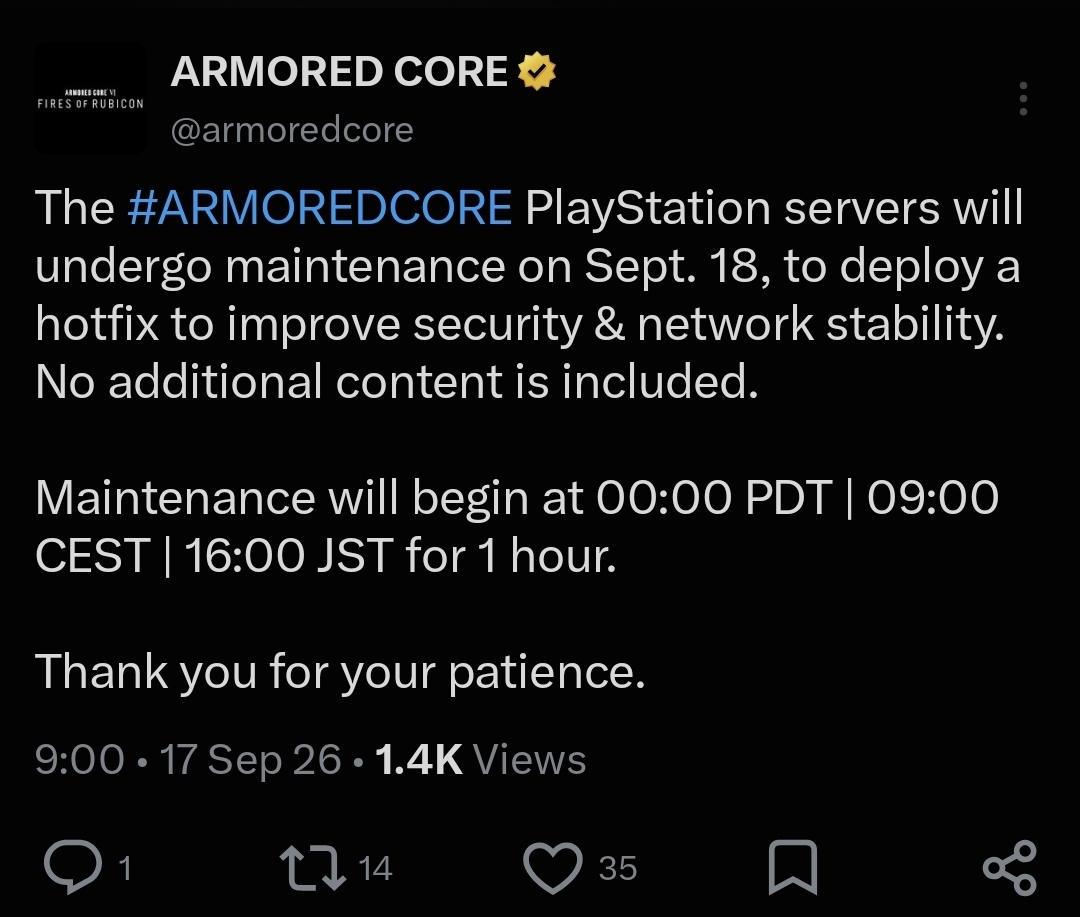Click the like count 35

(618, 868)
